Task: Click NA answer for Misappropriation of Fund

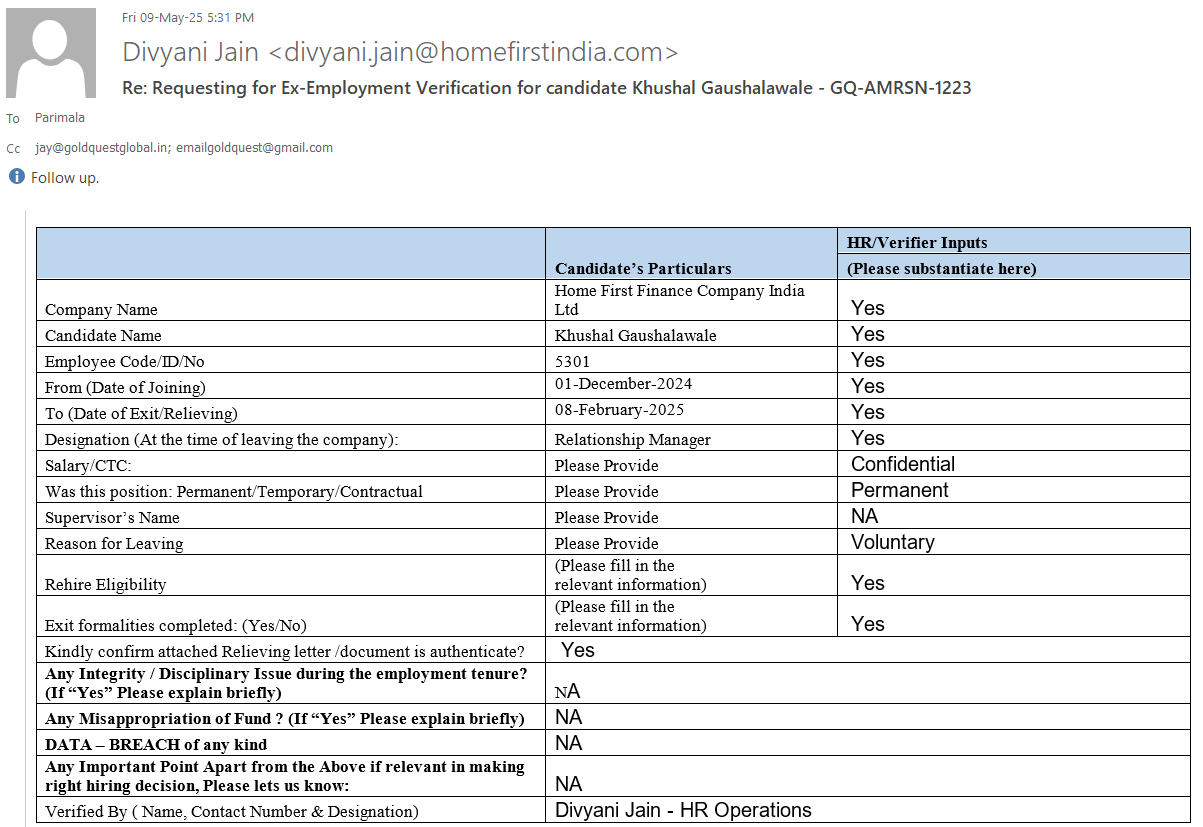Action: coord(569,717)
